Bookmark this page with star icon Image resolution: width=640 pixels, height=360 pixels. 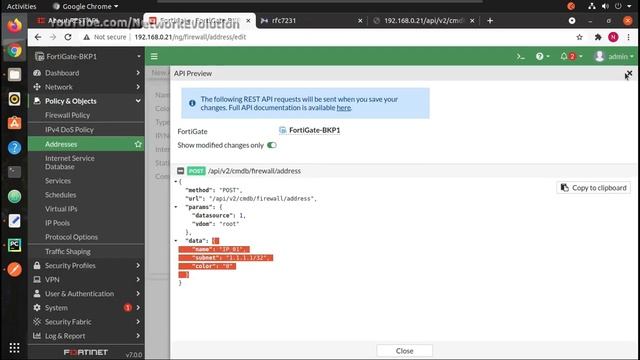tap(579, 37)
